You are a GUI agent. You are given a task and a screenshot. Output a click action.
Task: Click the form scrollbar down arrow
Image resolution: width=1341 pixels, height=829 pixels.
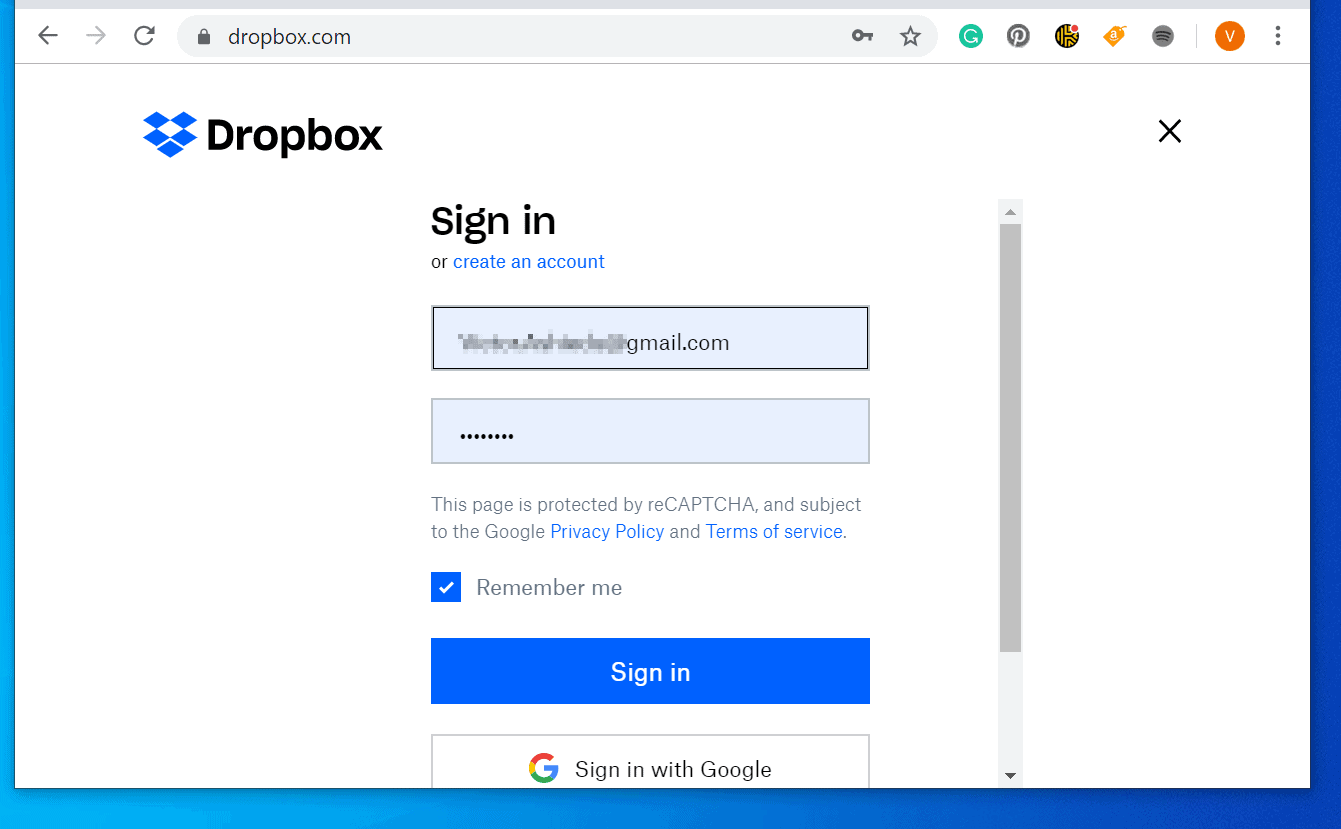1010,775
